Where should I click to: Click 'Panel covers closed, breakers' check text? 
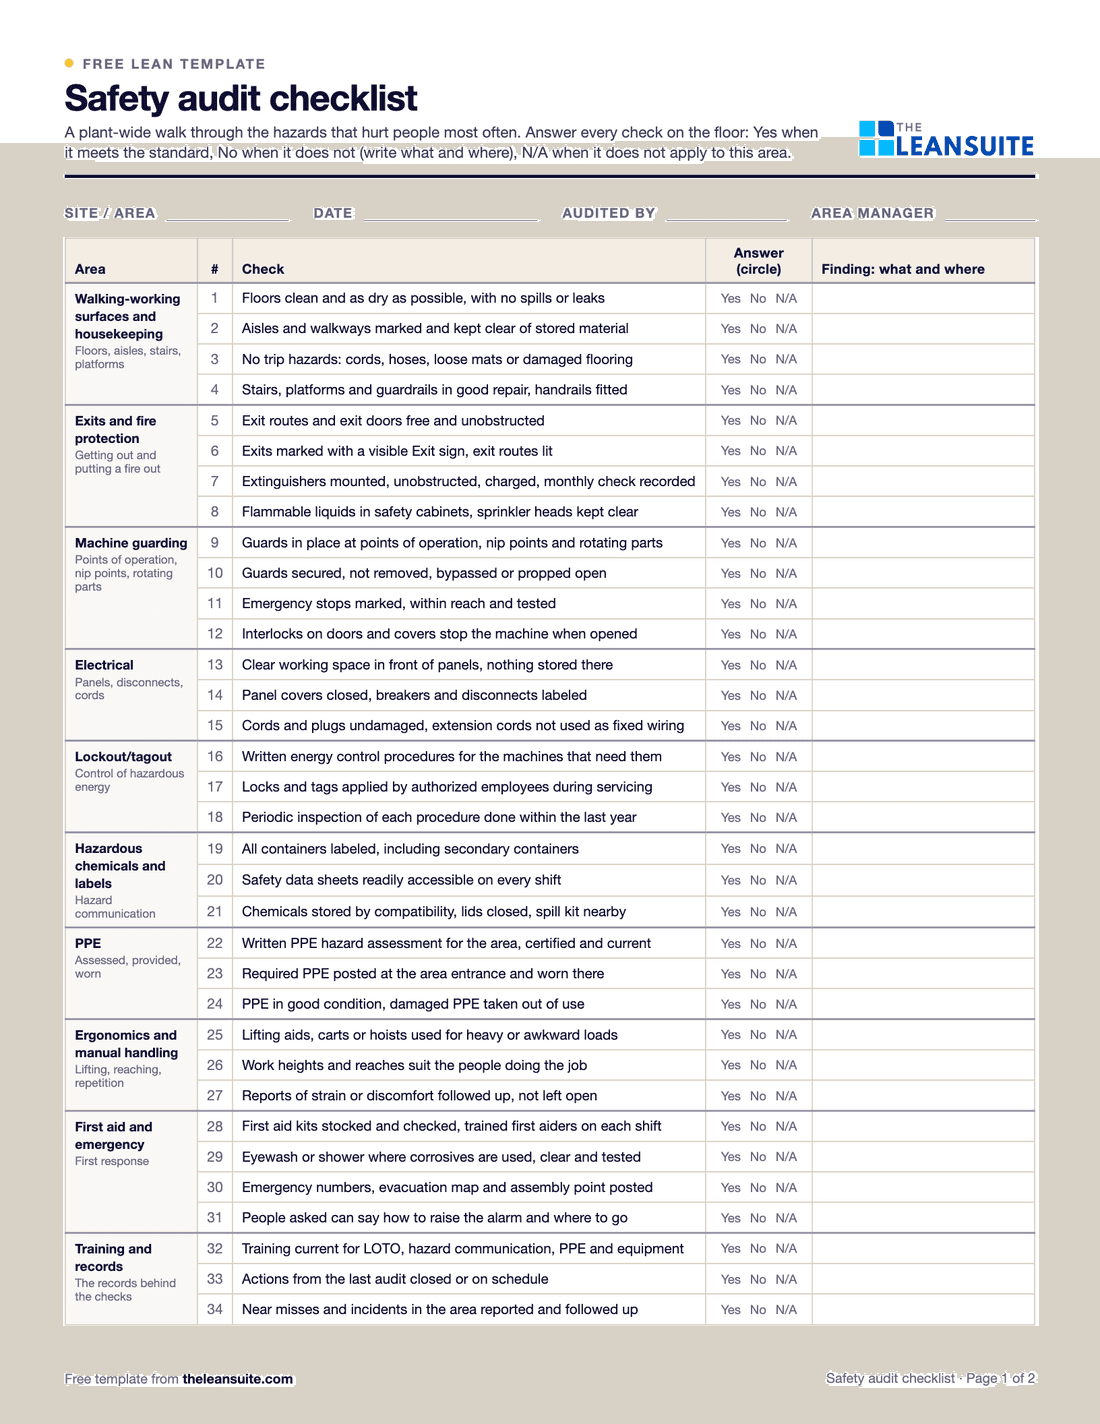pyautogui.click(x=414, y=695)
